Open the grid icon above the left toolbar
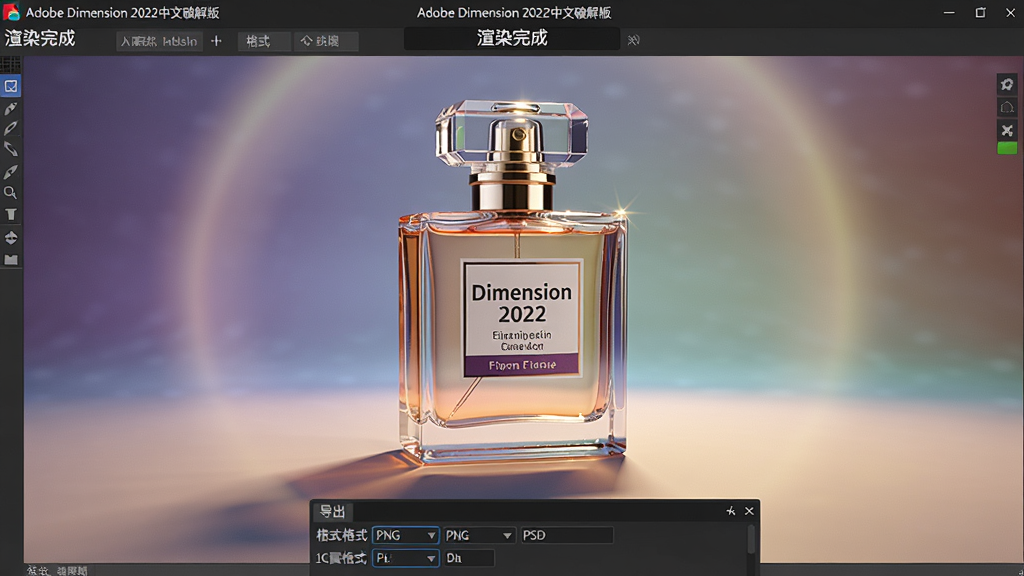 (x=11, y=65)
